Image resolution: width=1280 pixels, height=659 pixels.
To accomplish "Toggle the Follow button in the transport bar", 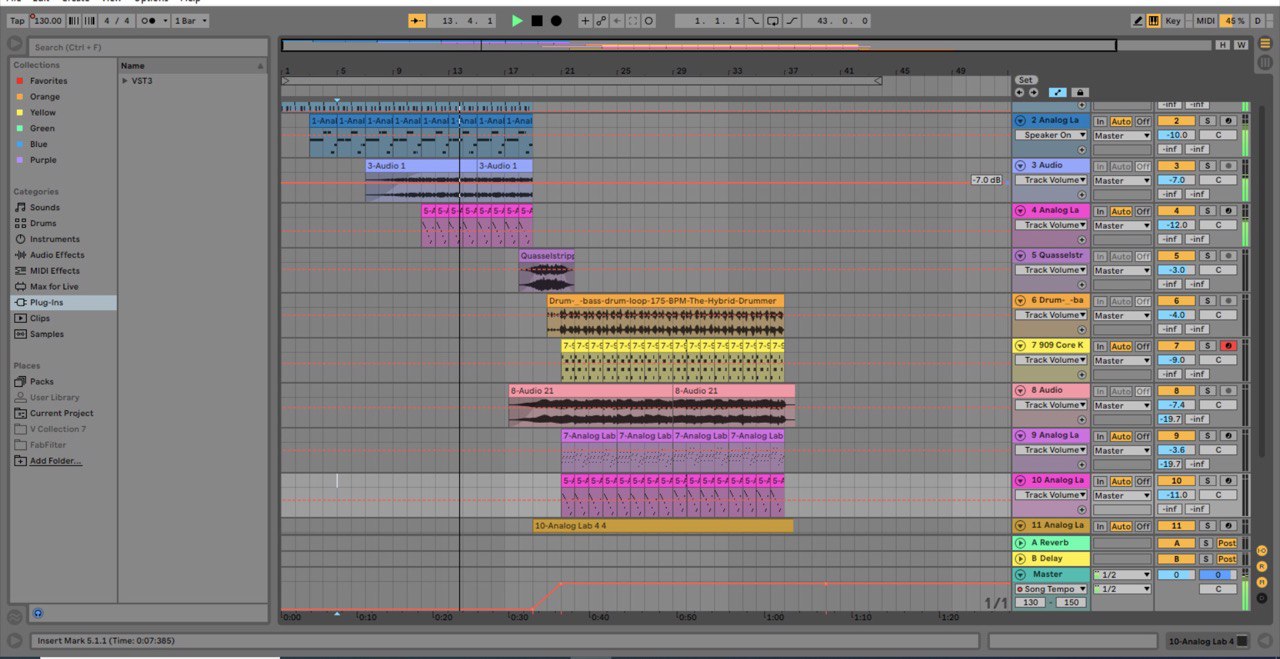I will click(417, 20).
